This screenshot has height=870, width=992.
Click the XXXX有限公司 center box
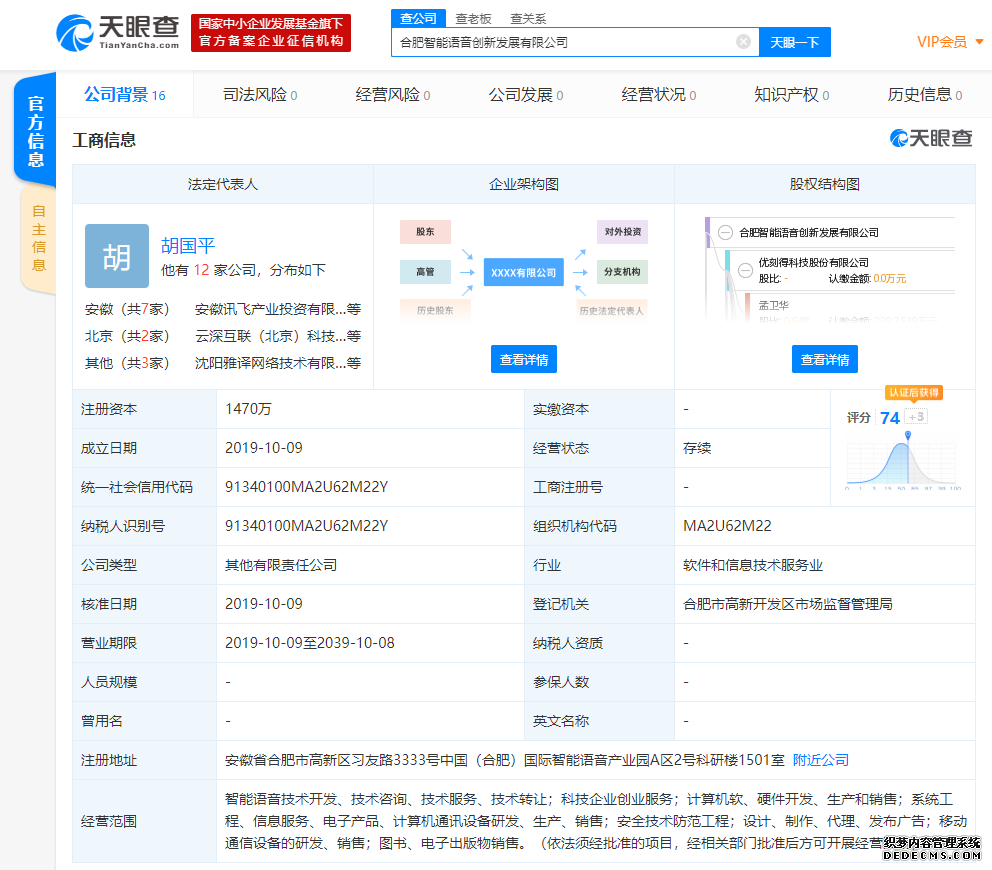524,272
